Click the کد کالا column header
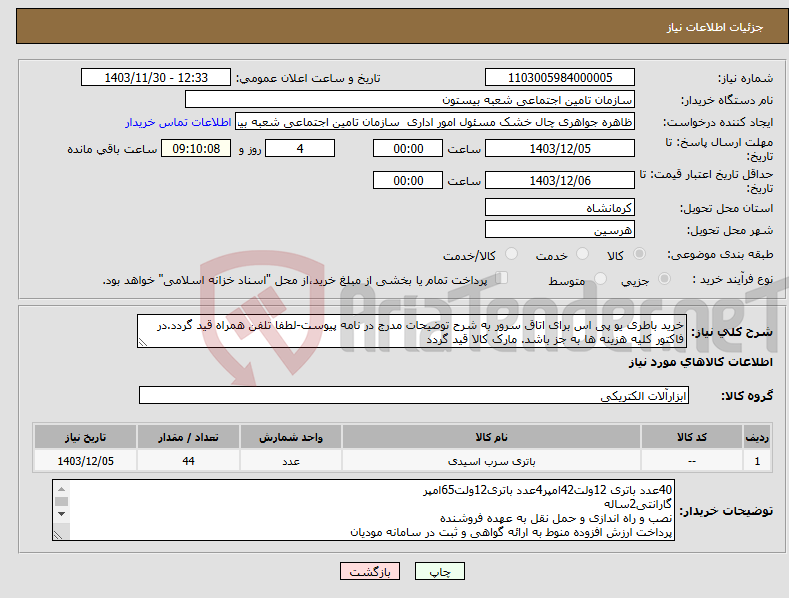 [692, 437]
